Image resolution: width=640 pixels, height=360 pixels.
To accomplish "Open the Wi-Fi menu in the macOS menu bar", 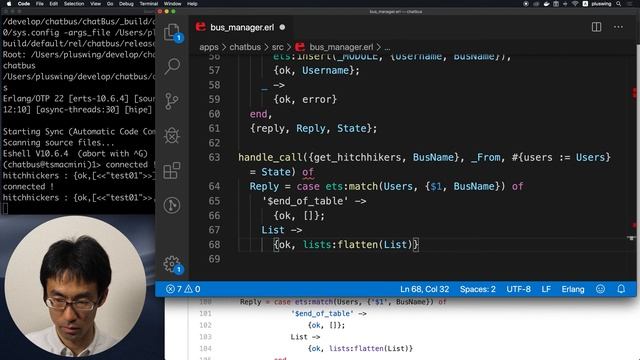I will coord(575,4).
